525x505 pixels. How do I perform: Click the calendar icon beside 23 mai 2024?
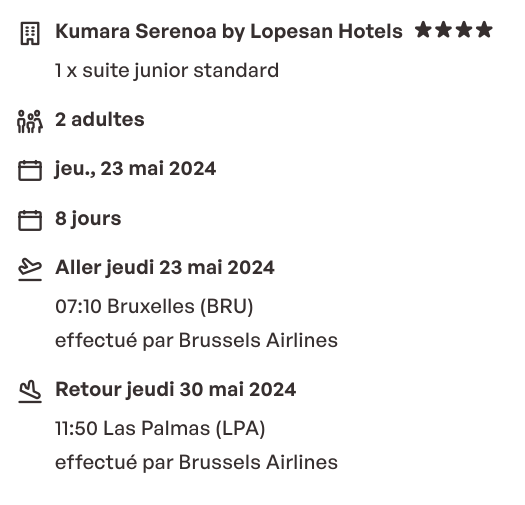coord(30,170)
